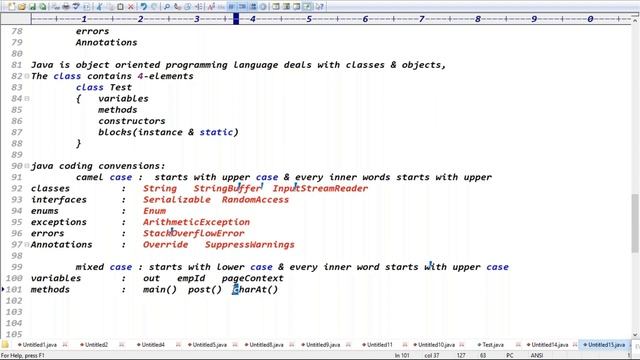
Task: Paste with the clipboard icon
Action: 120,7
